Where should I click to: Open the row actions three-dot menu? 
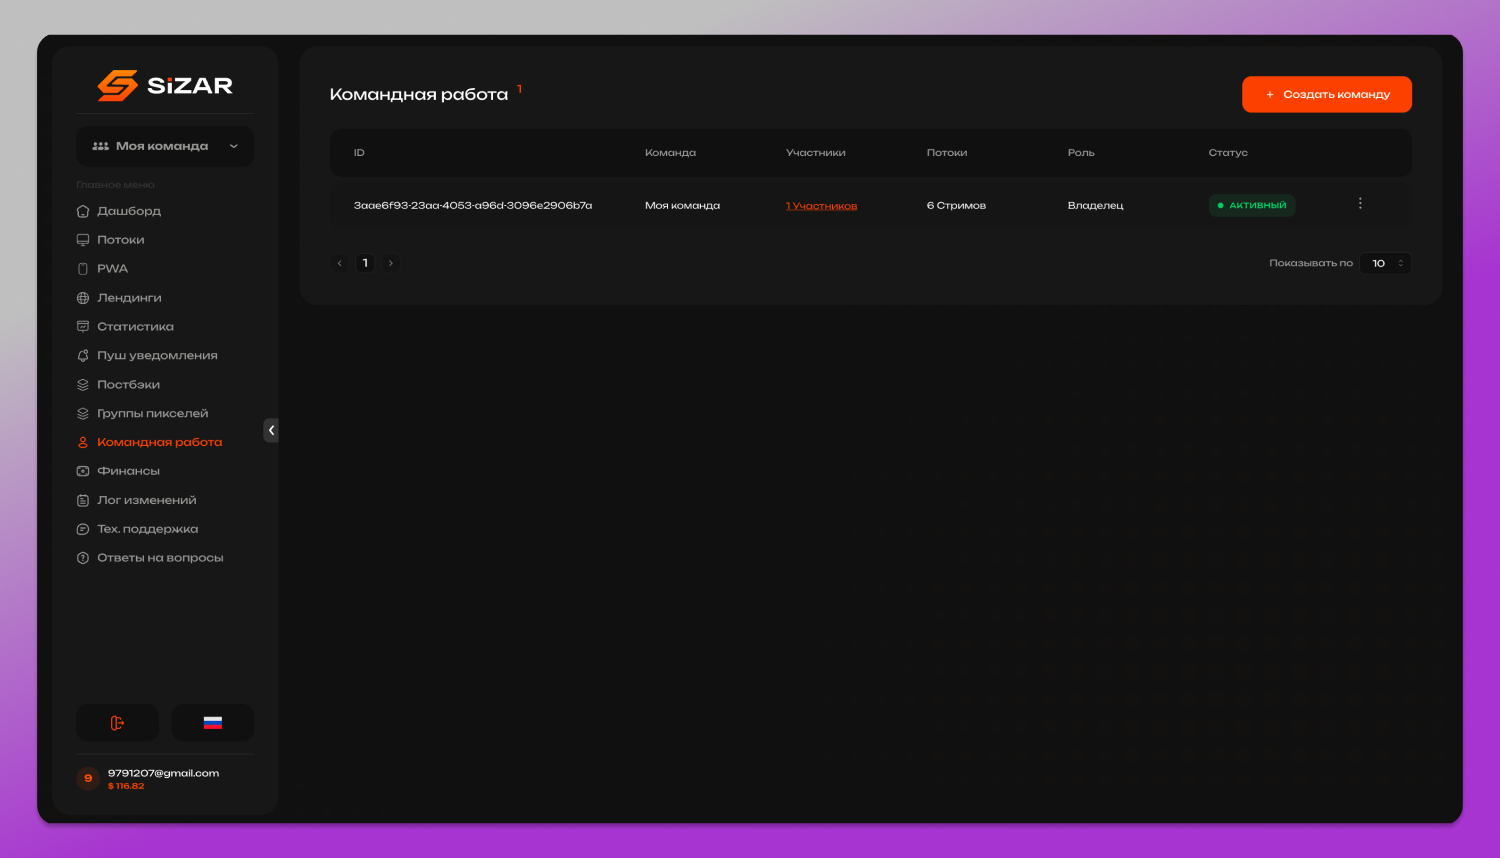point(1360,204)
